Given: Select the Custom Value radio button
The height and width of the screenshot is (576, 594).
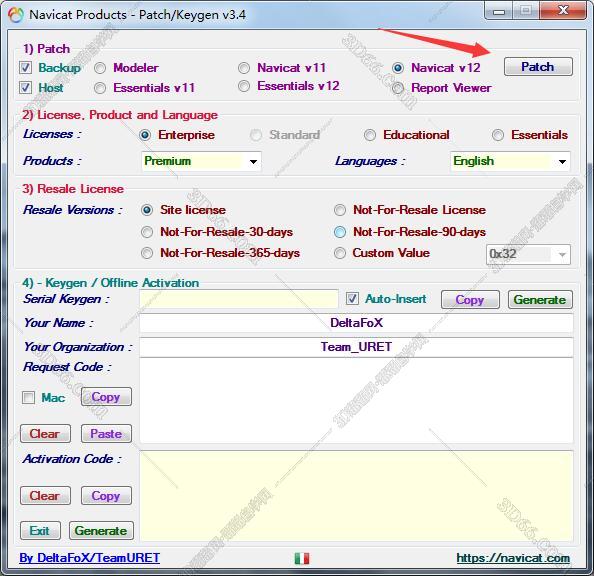Looking at the screenshot, I should click(340, 253).
